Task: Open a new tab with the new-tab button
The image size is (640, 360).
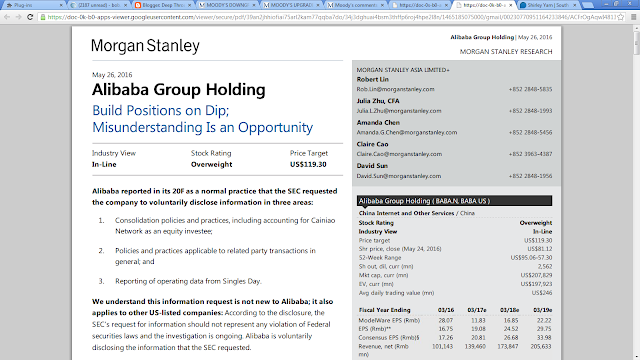Action: point(588,5)
